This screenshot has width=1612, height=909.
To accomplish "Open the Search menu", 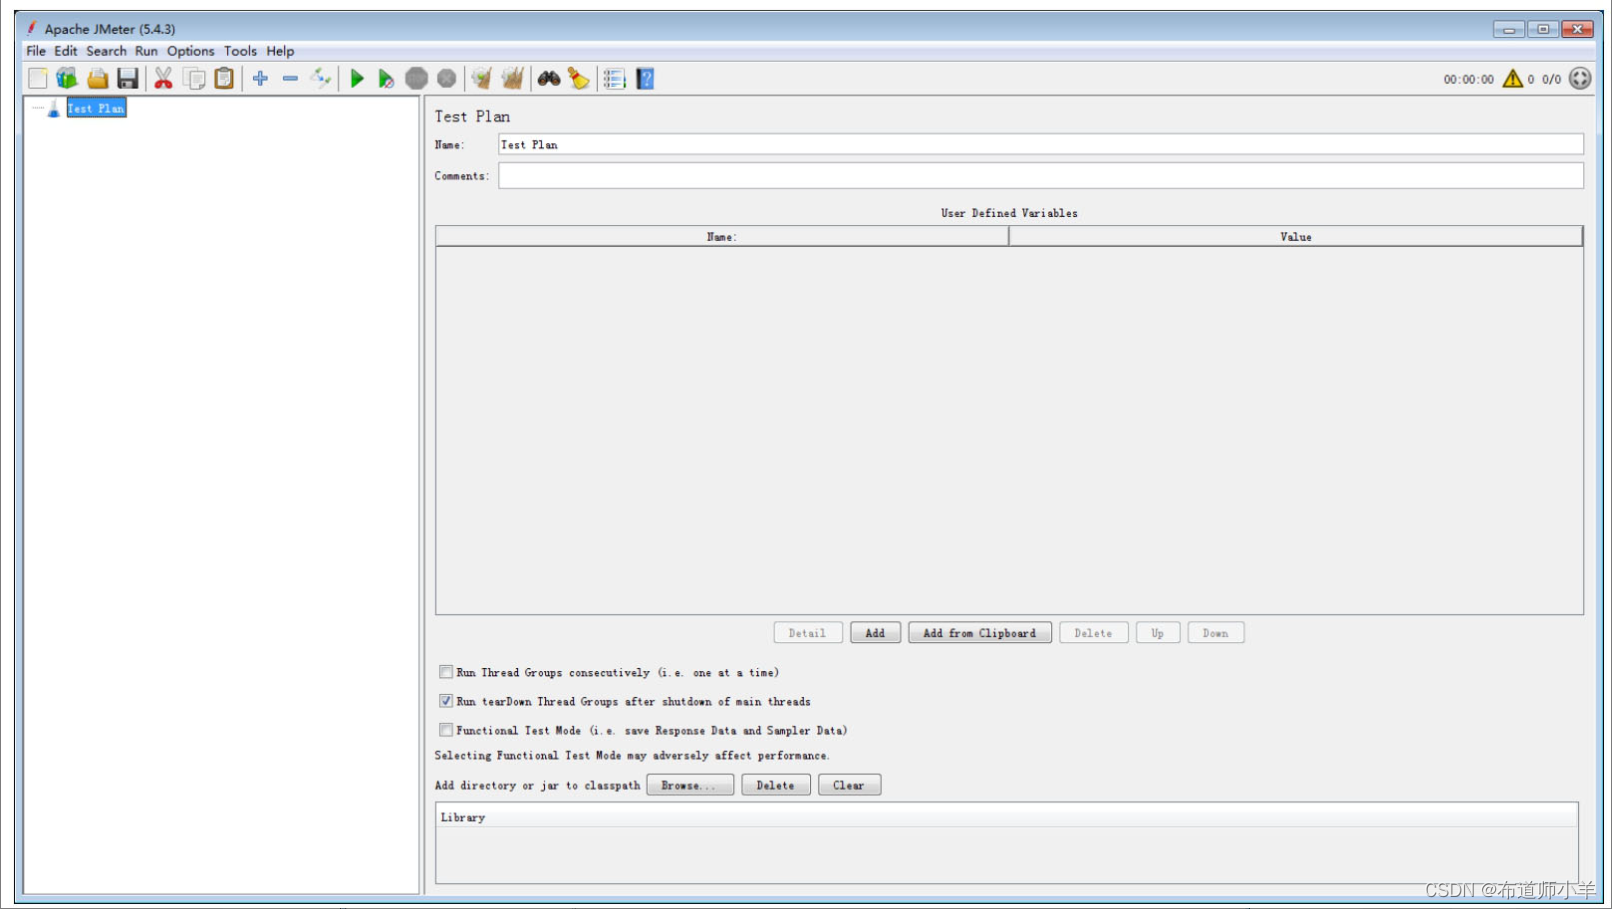I will pos(106,51).
